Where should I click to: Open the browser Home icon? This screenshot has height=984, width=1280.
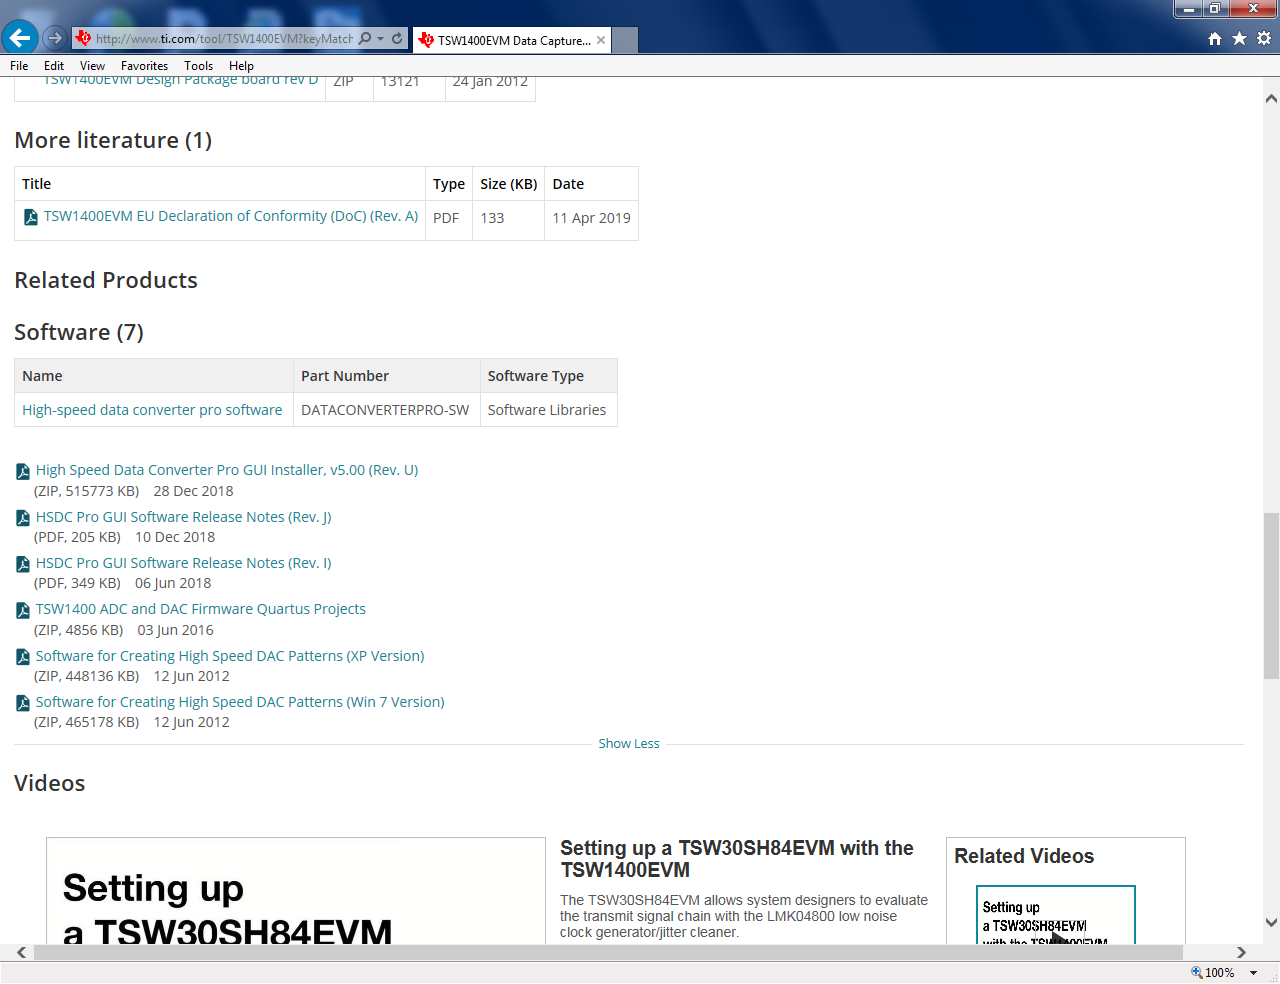(1215, 38)
